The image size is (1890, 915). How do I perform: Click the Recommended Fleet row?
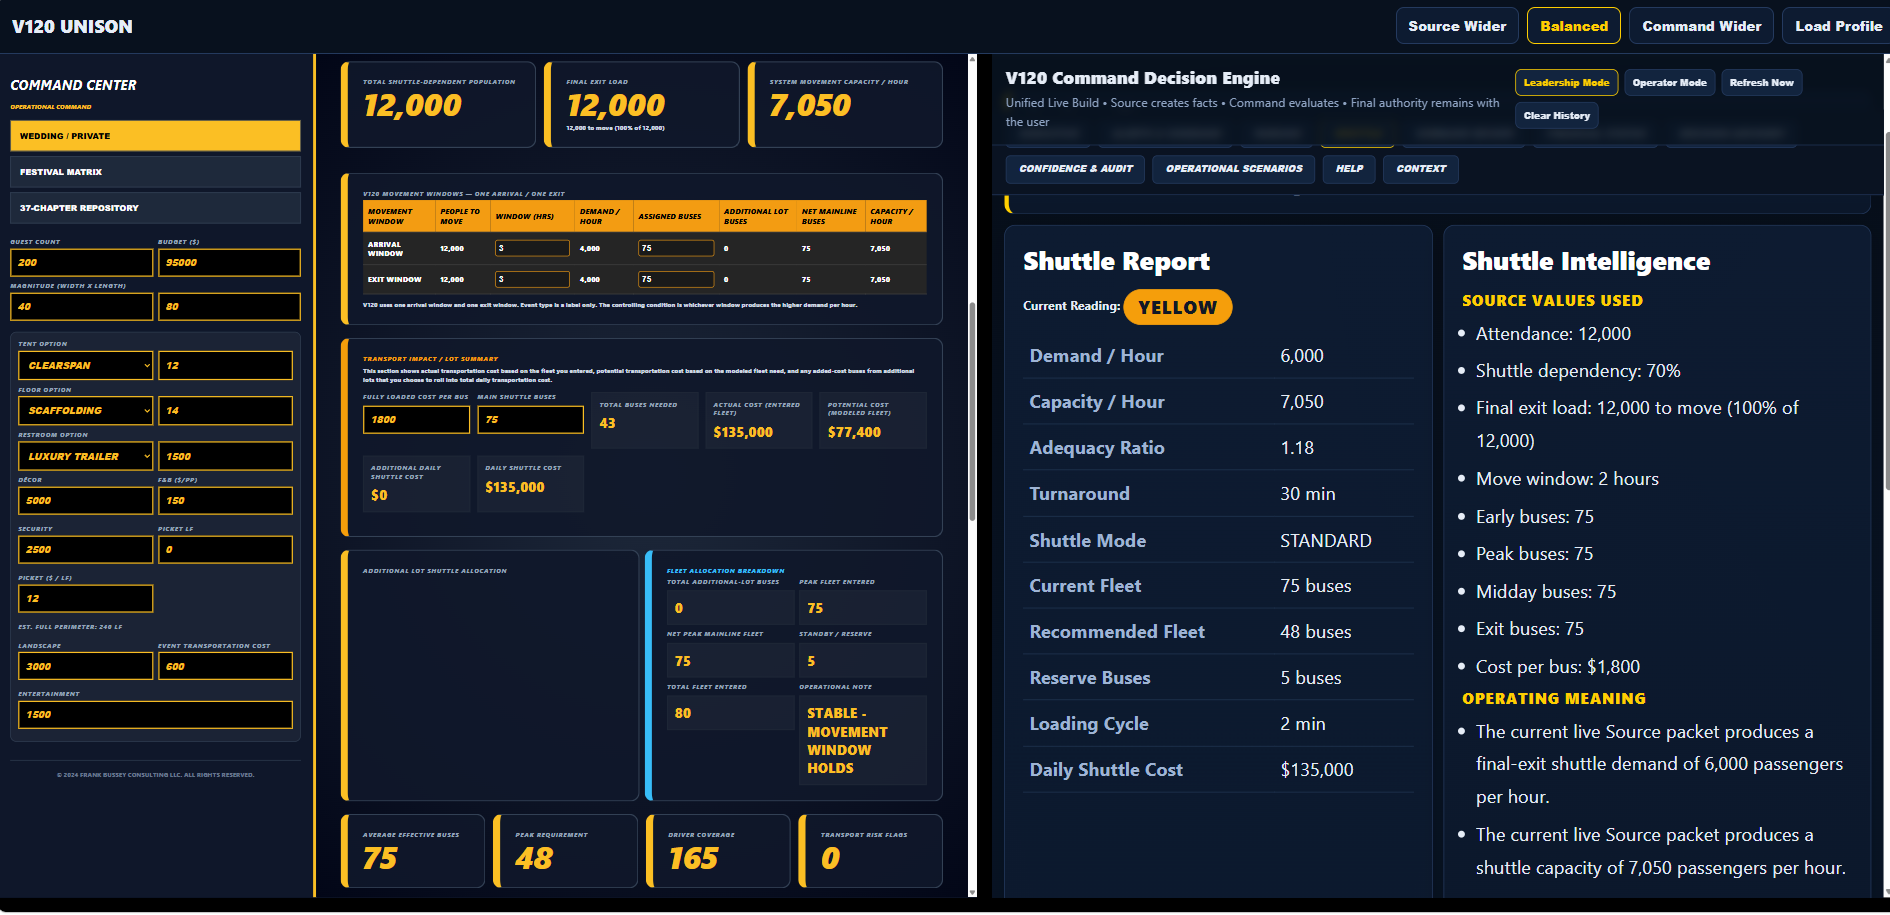pos(1218,632)
